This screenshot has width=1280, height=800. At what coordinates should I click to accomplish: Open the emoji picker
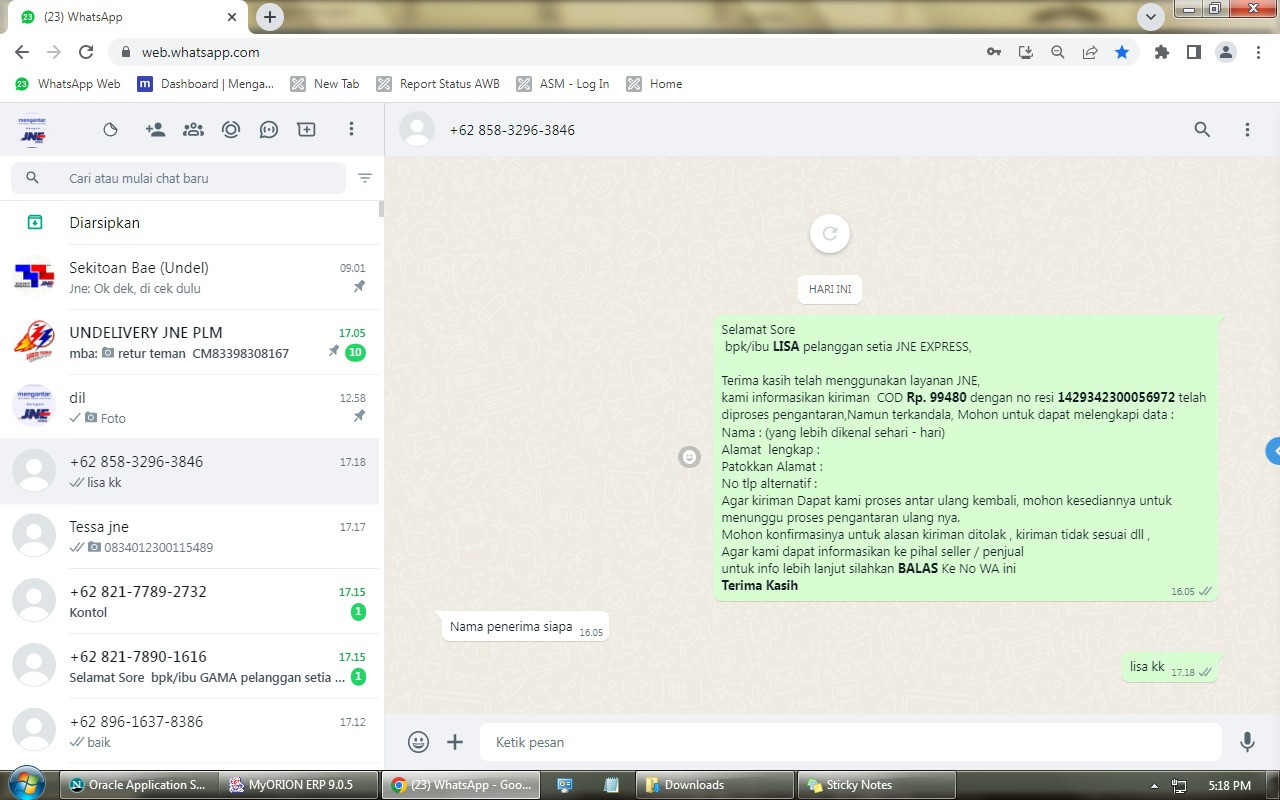418,742
